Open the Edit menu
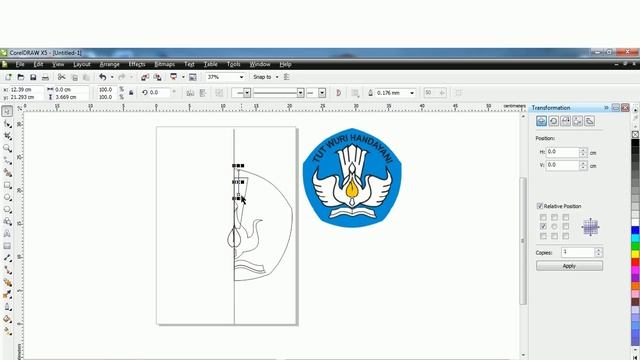Screen dimensions: 640x360 click(x=38, y=64)
